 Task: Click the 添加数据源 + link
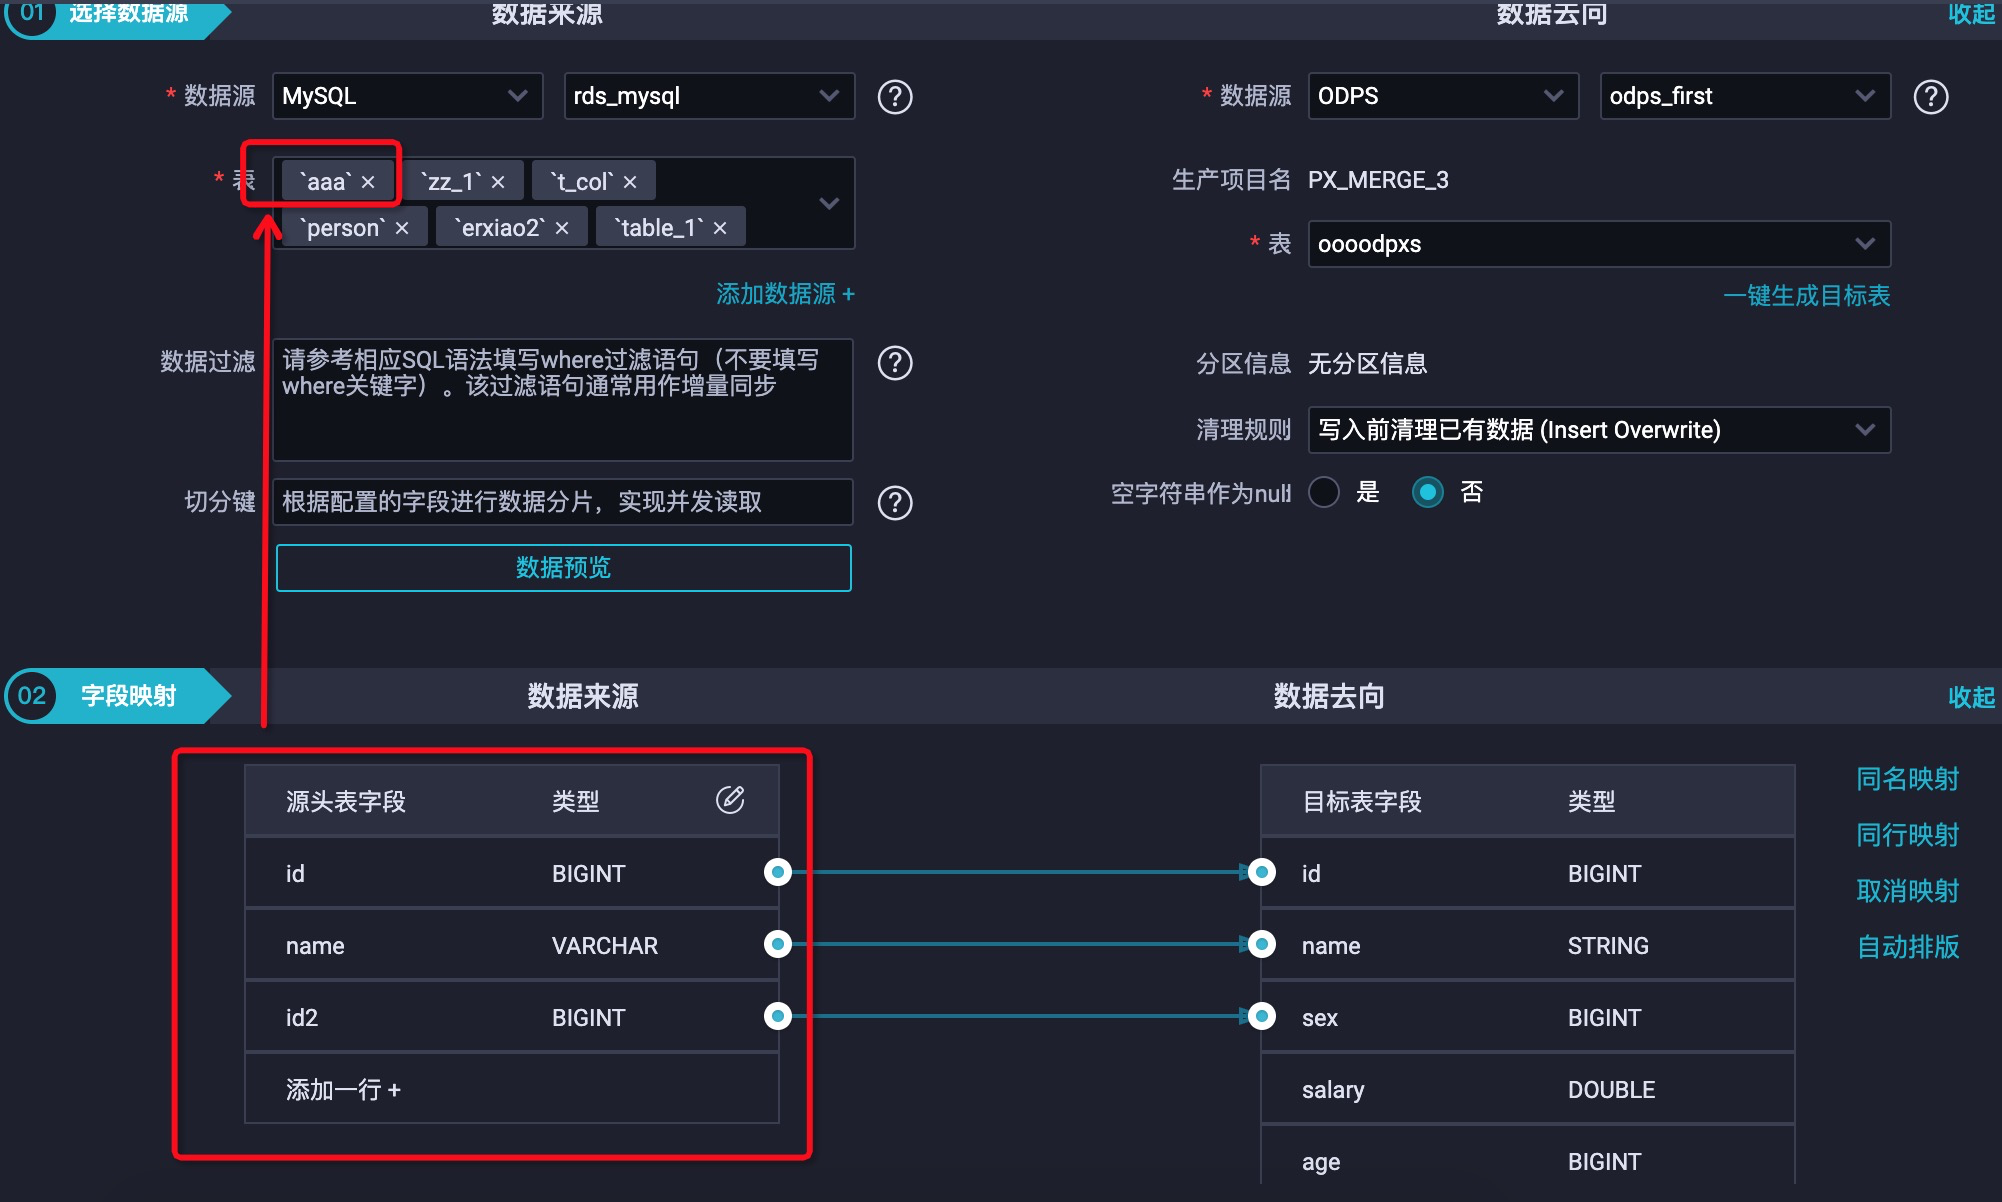coord(785,294)
